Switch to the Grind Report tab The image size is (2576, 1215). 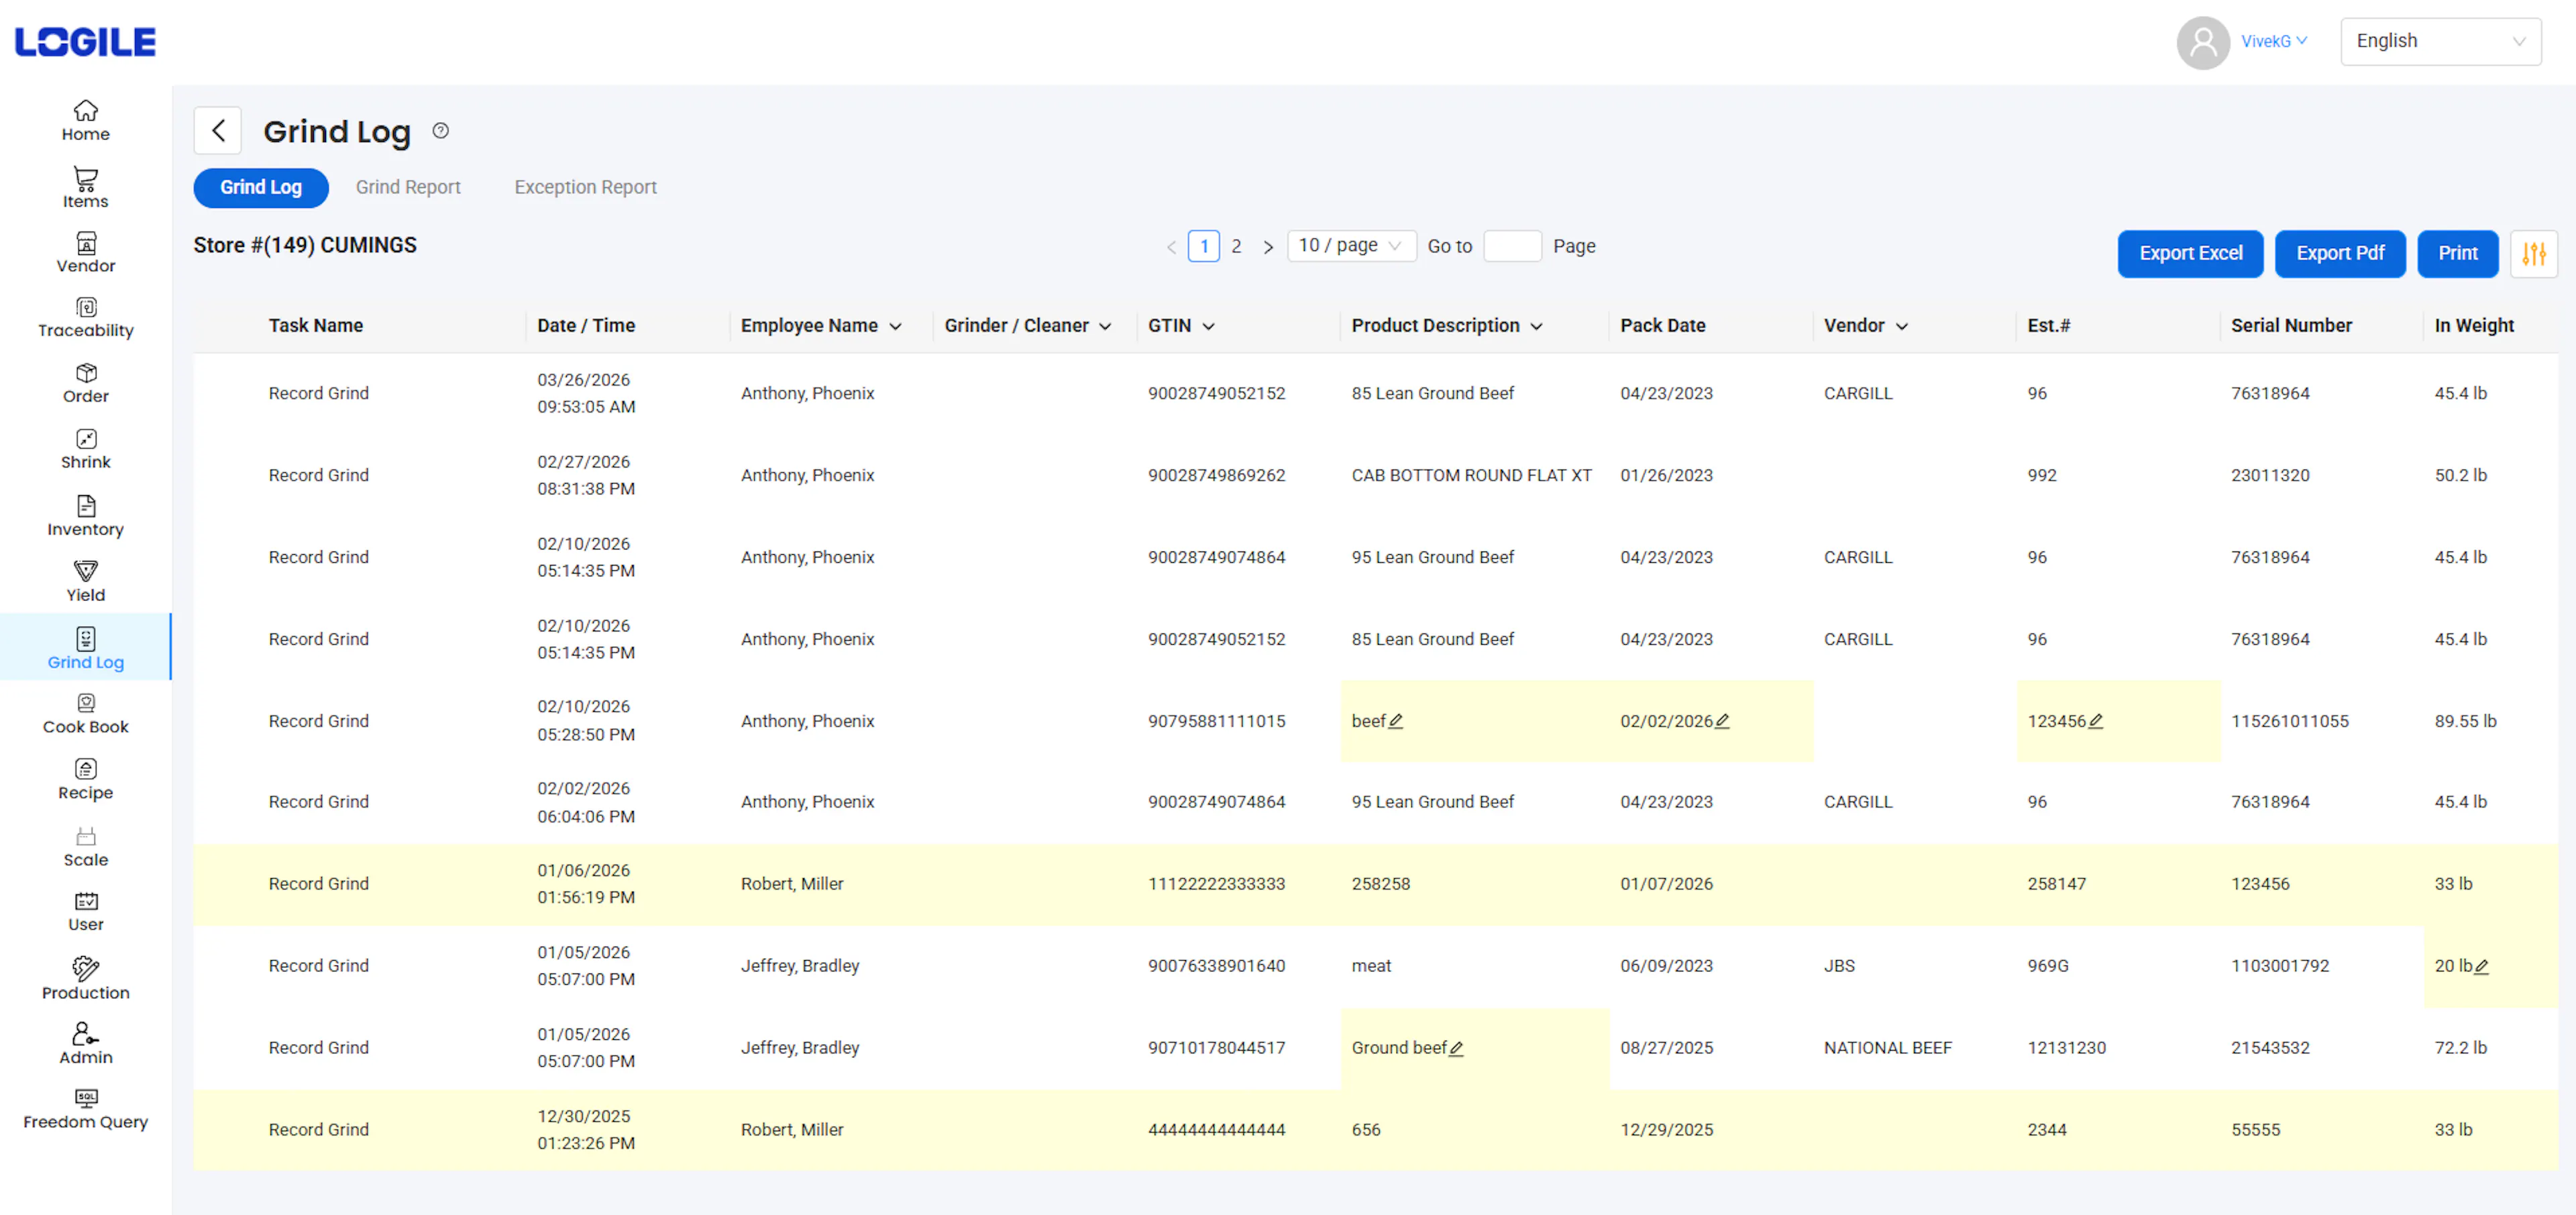[408, 187]
